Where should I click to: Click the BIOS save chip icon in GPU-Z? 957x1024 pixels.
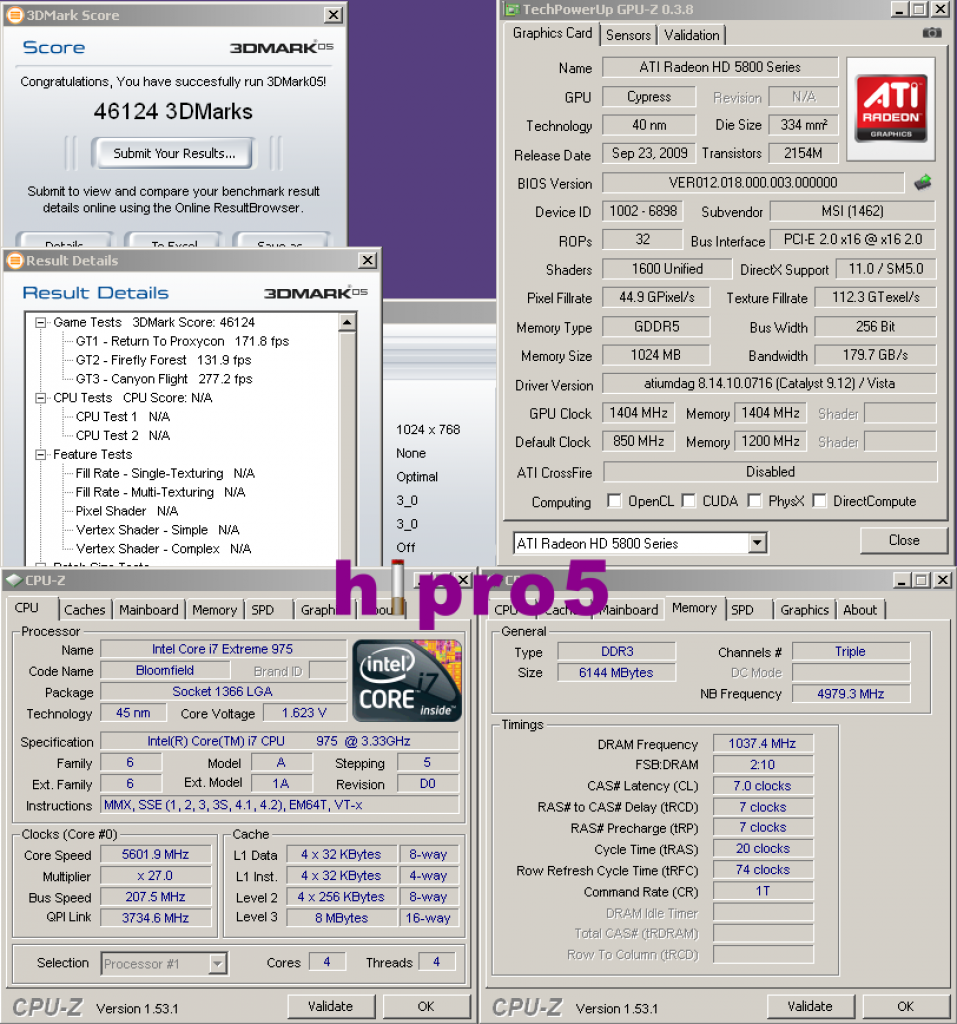pos(922,182)
